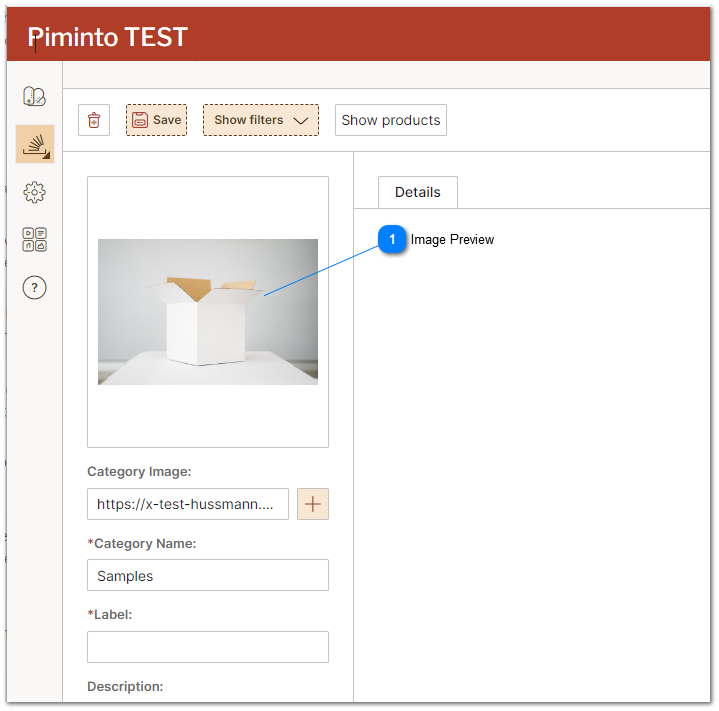Click the plus button to add image
The height and width of the screenshot is (711, 719).
pyautogui.click(x=313, y=504)
